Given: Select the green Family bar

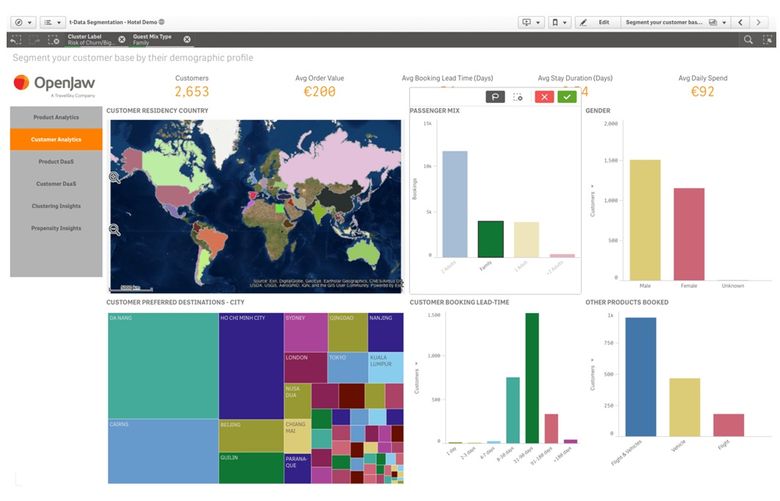Looking at the screenshot, I should pyautogui.click(x=490, y=239).
